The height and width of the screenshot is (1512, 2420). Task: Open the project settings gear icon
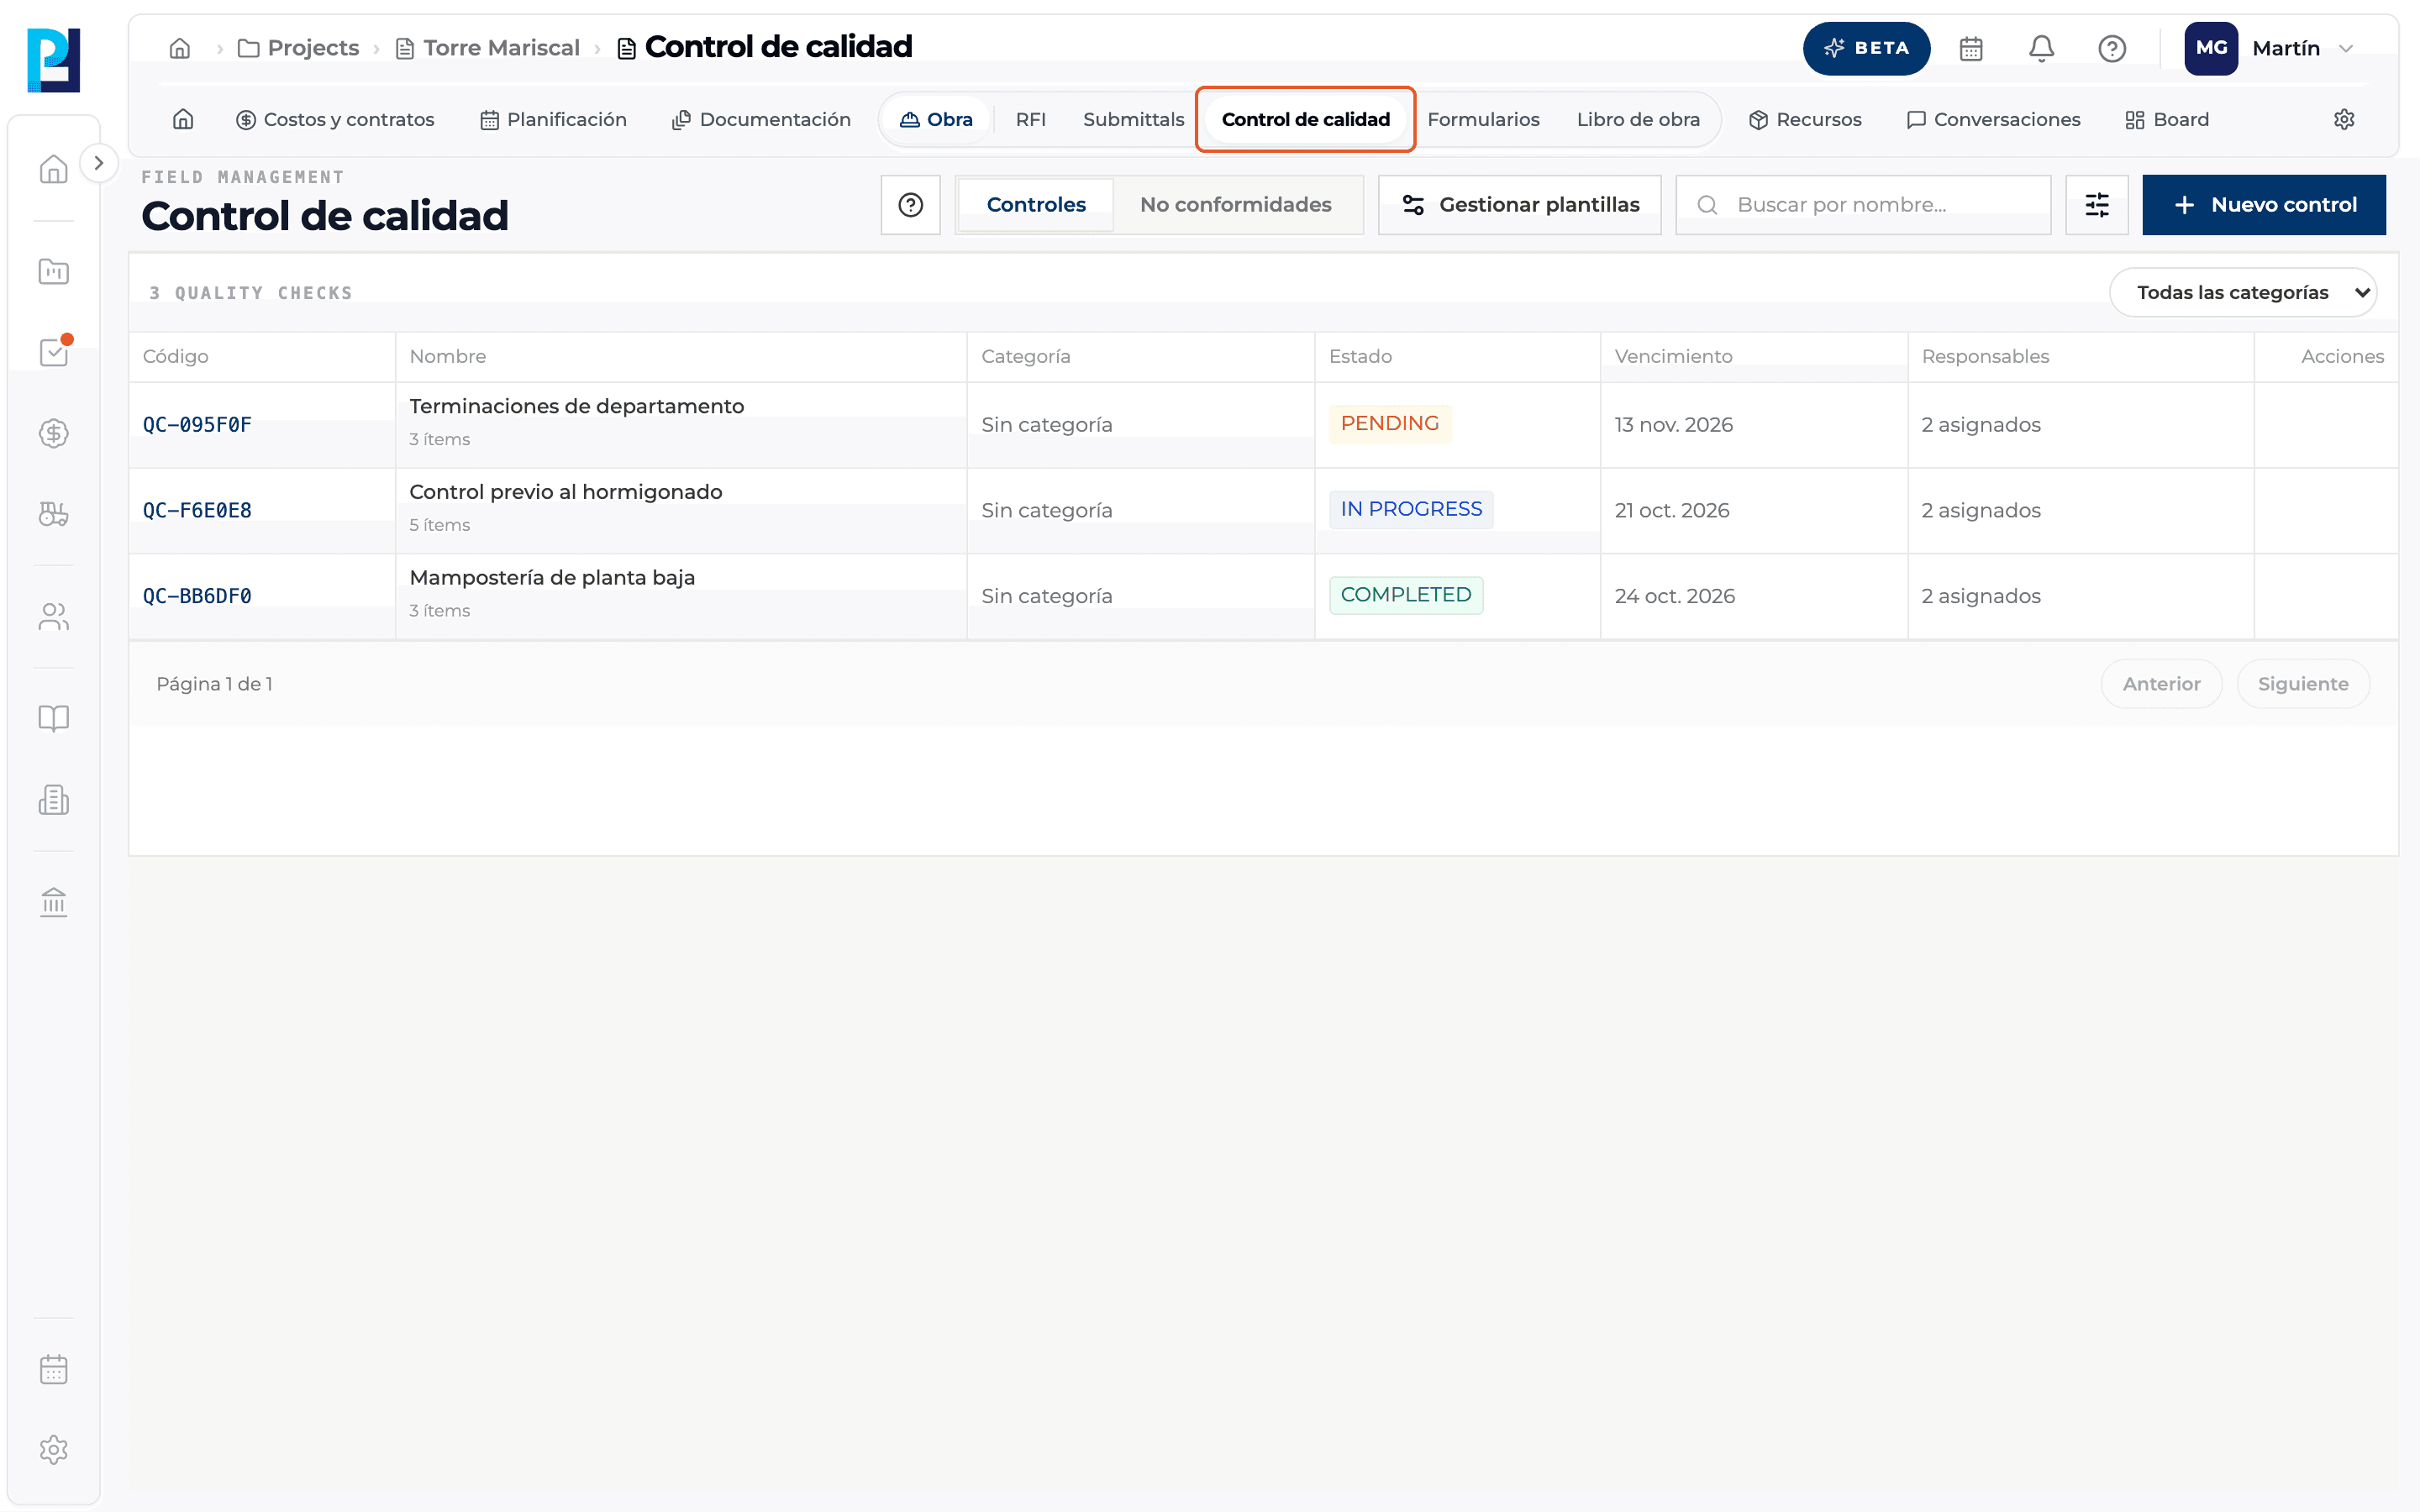pyautogui.click(x=2344, y=120)
